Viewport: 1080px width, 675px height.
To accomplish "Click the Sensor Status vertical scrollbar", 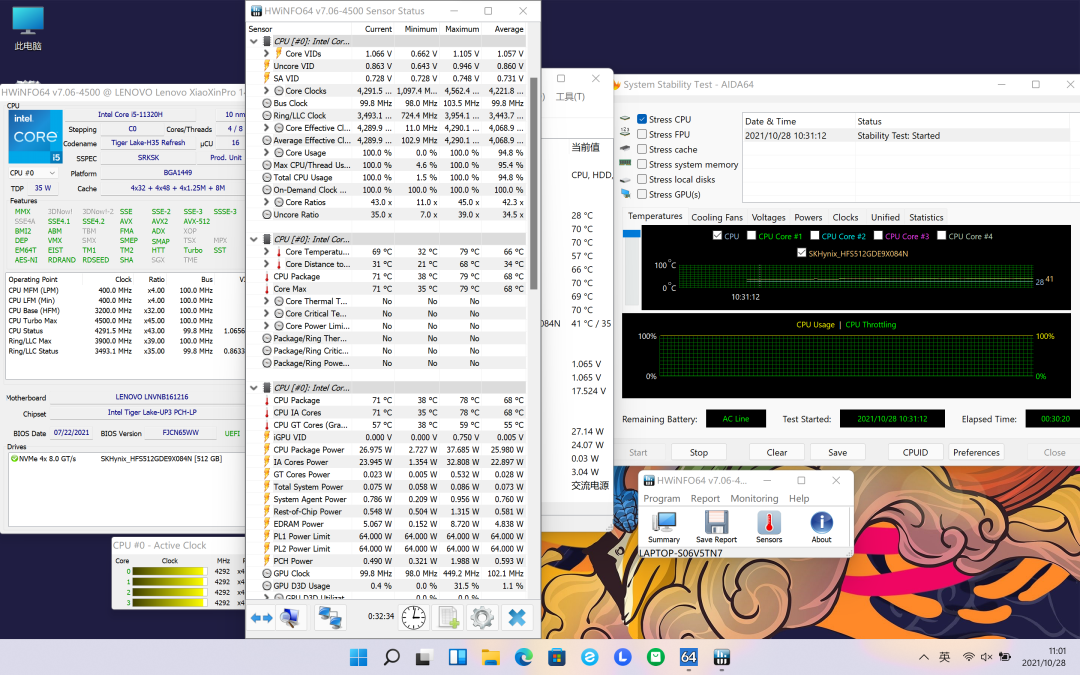I will 532,183.
